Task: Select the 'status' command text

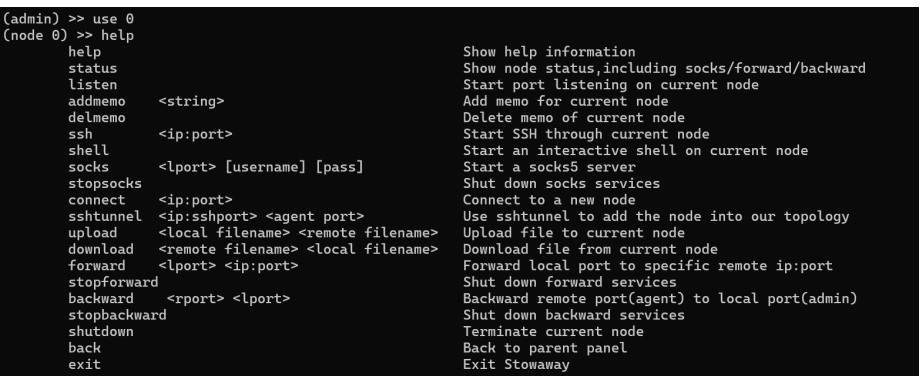Action: 92,68
